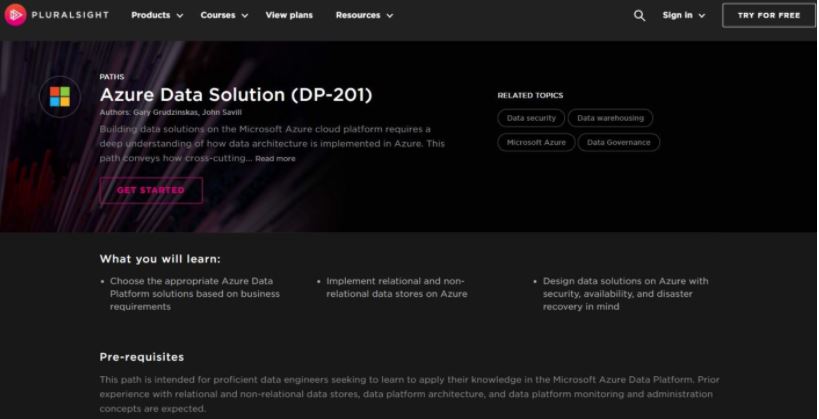The width and height of the screenshot is (819, 419).
Task: Expand description with Read more link
Action: coord(275,158)
